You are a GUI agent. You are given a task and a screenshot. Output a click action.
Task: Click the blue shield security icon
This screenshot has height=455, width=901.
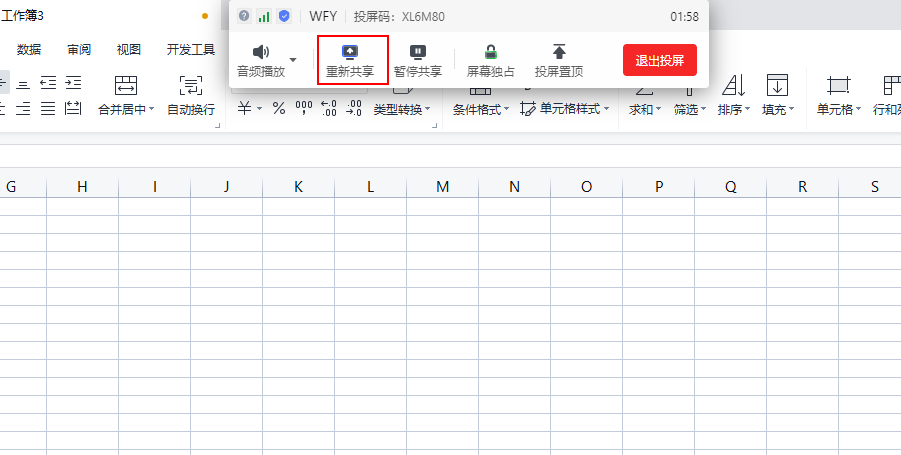[x=284, y=16]
